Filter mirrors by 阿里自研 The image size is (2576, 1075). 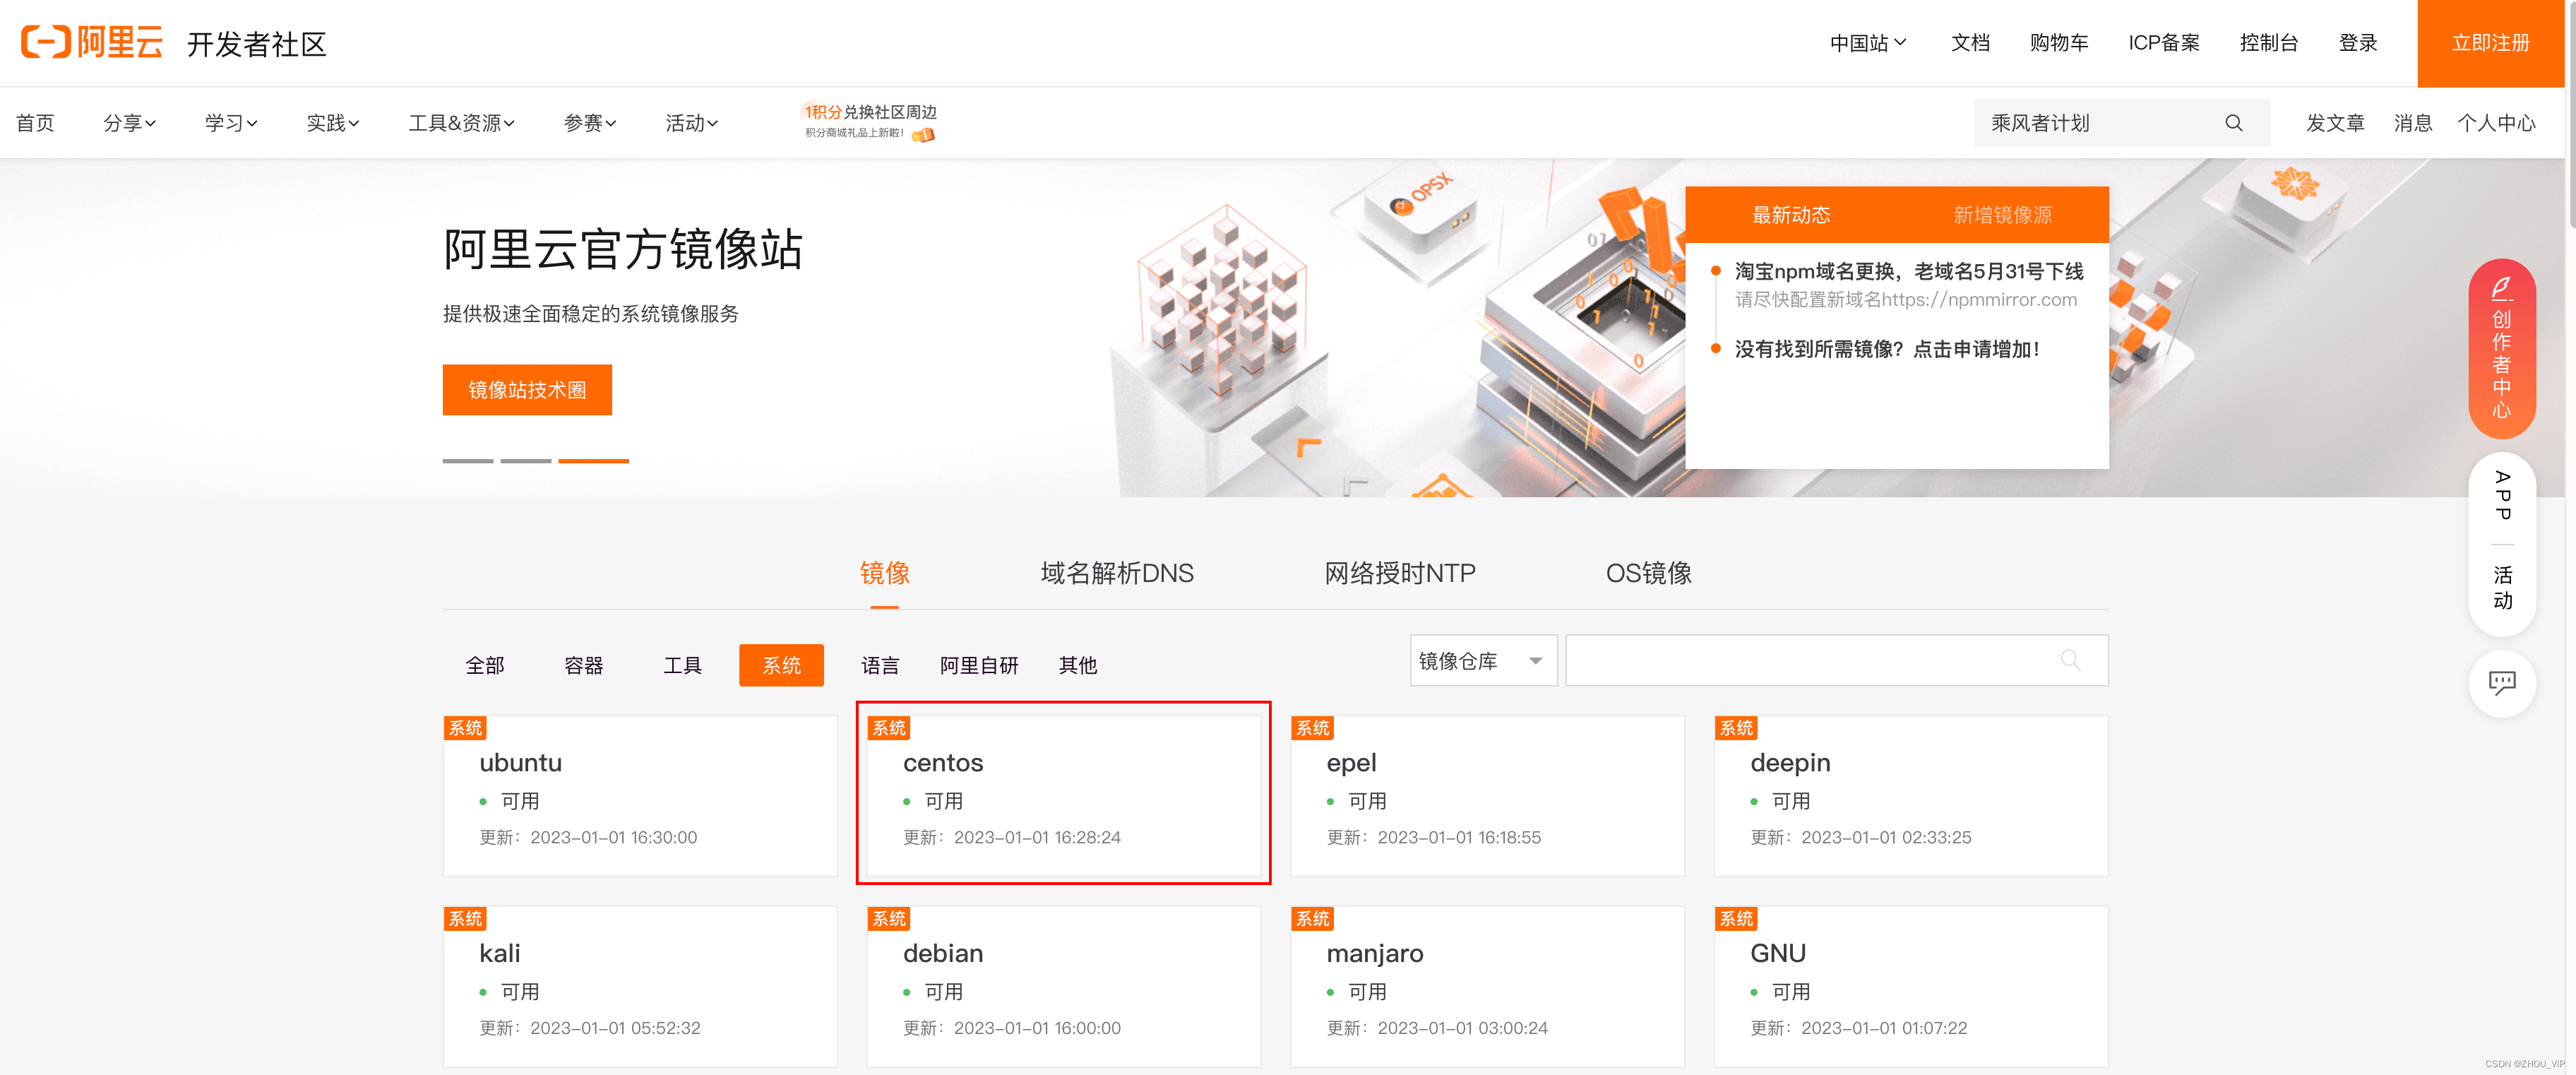click(x=979, y=665)
